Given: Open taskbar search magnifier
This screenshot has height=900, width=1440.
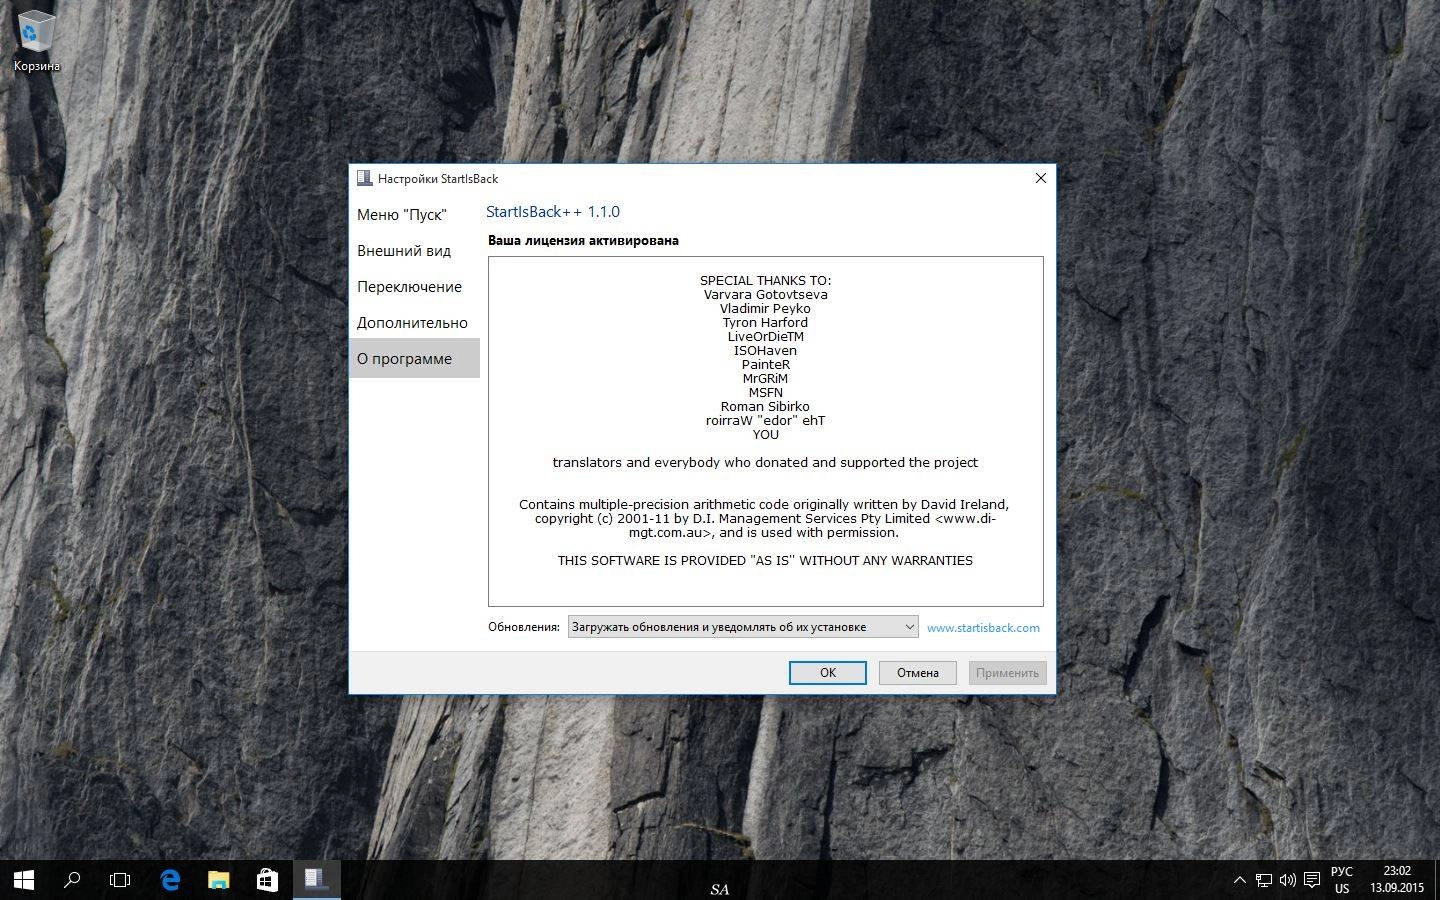Looking at the screenshot, I should point(72,880).
